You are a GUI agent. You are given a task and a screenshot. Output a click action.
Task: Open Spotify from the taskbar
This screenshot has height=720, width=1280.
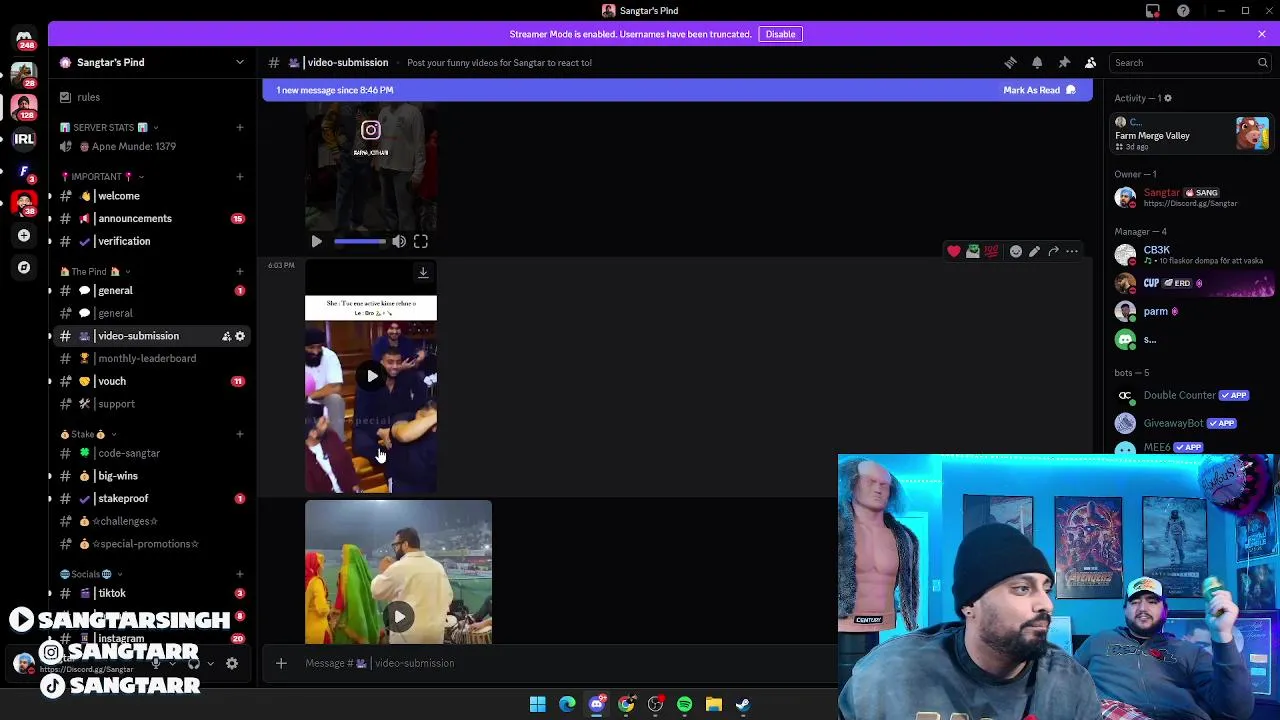point(684,704)
